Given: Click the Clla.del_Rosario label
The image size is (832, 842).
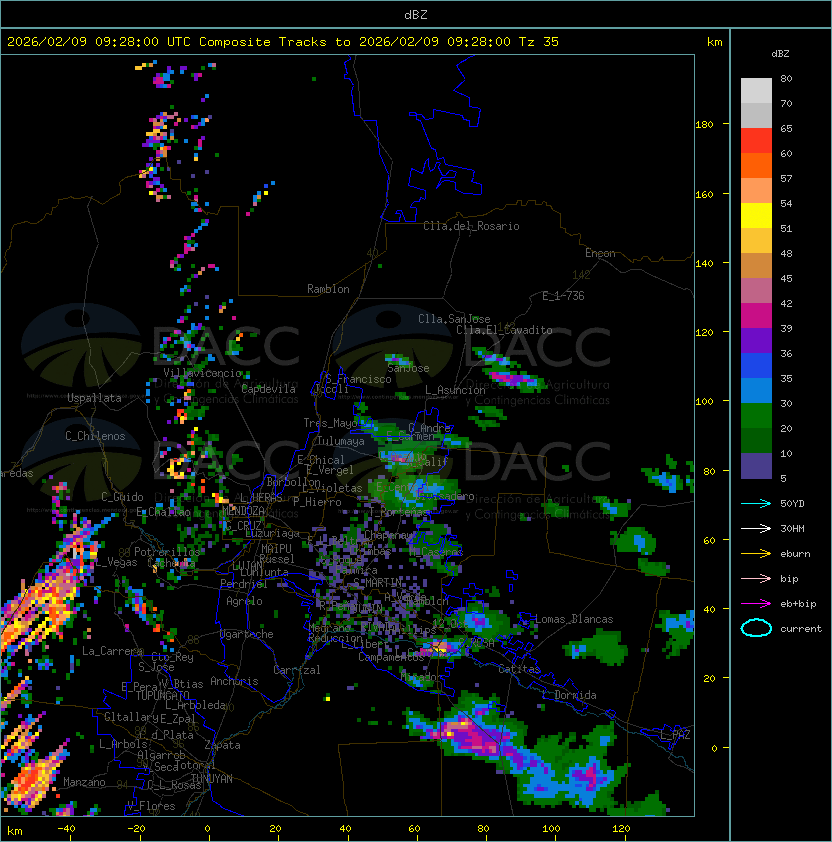Looking at the screenshot, I should tap(471, 226).
